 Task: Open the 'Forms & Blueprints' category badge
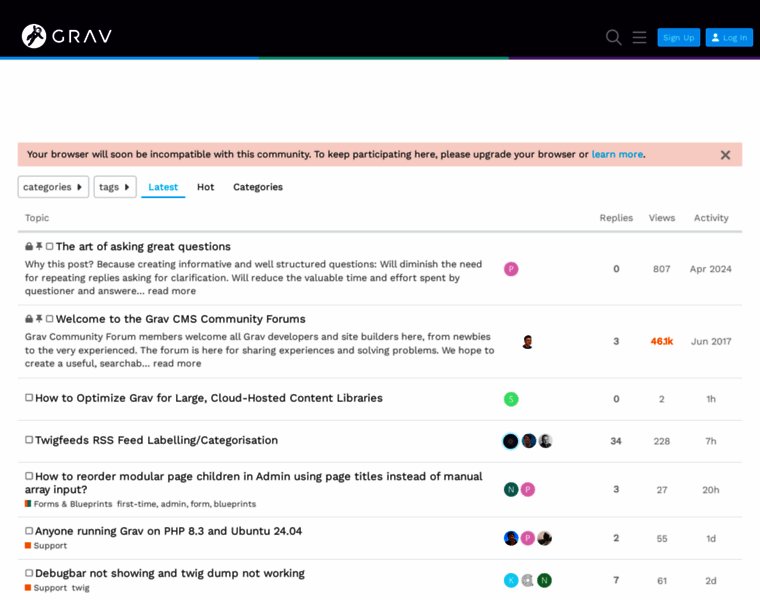tap(69, 504)
